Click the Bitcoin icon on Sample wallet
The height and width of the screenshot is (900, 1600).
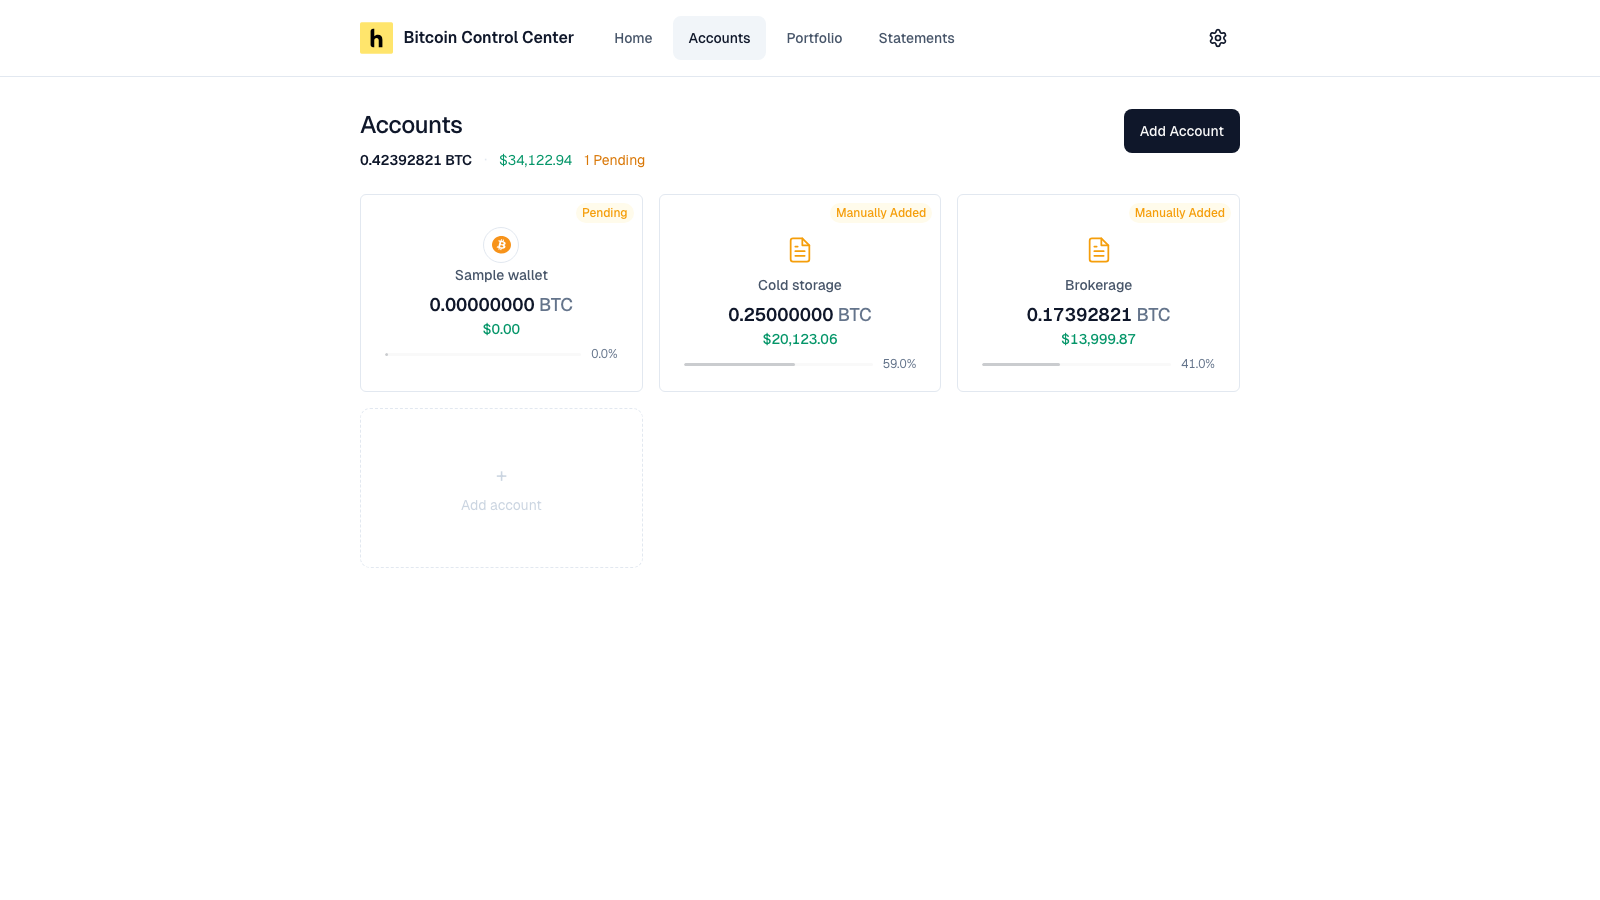(501, 245)
